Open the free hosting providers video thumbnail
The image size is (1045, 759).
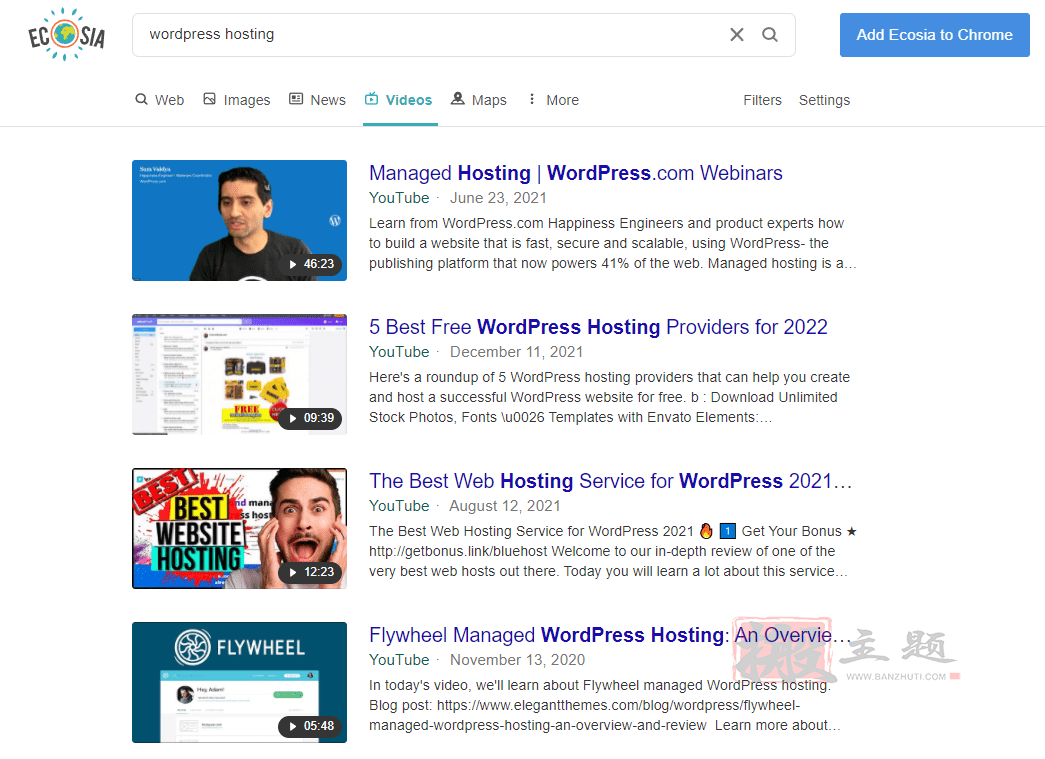(x=239, y=375)
